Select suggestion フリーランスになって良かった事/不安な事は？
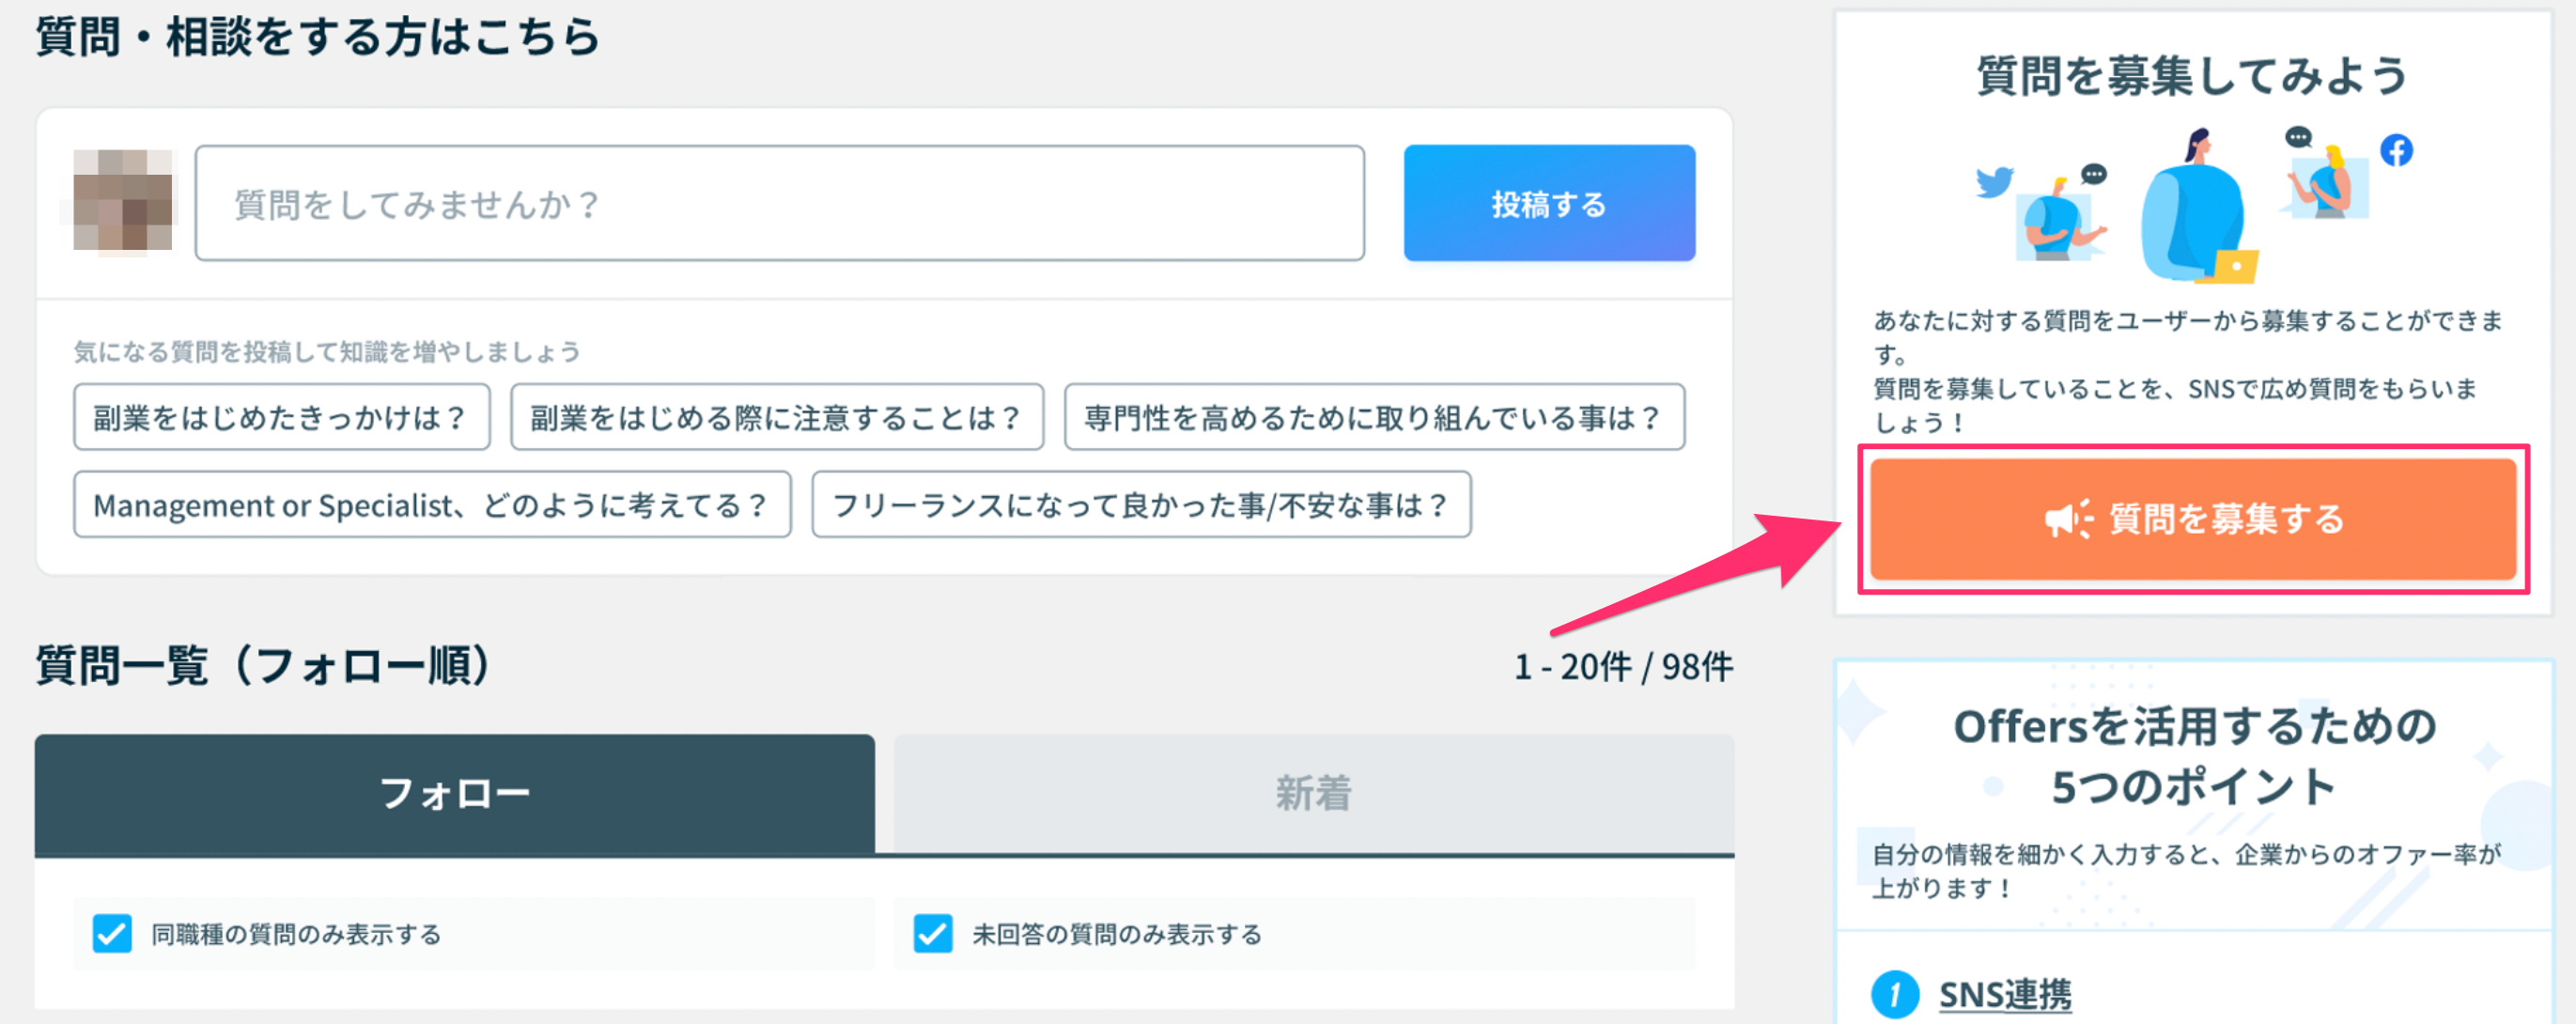 click(1140, 505)
